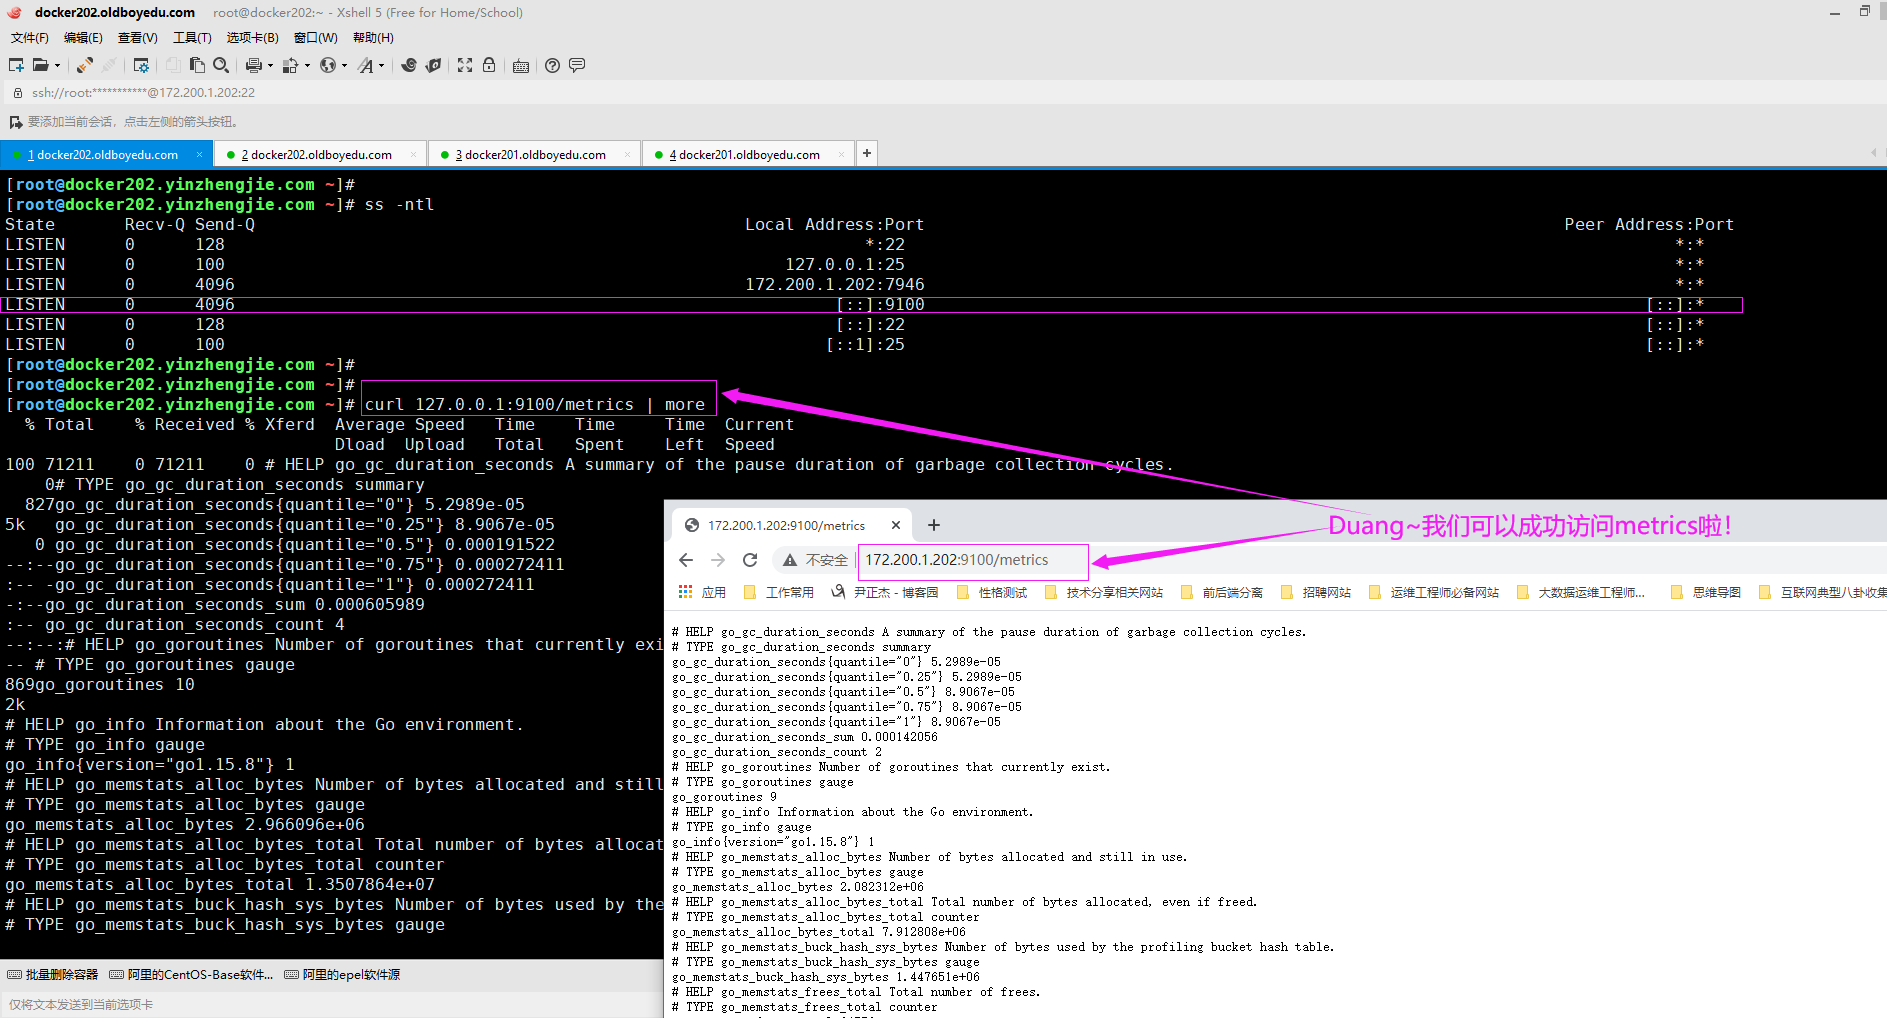Click the compose bar text input at bottom

coord(330,1005)
